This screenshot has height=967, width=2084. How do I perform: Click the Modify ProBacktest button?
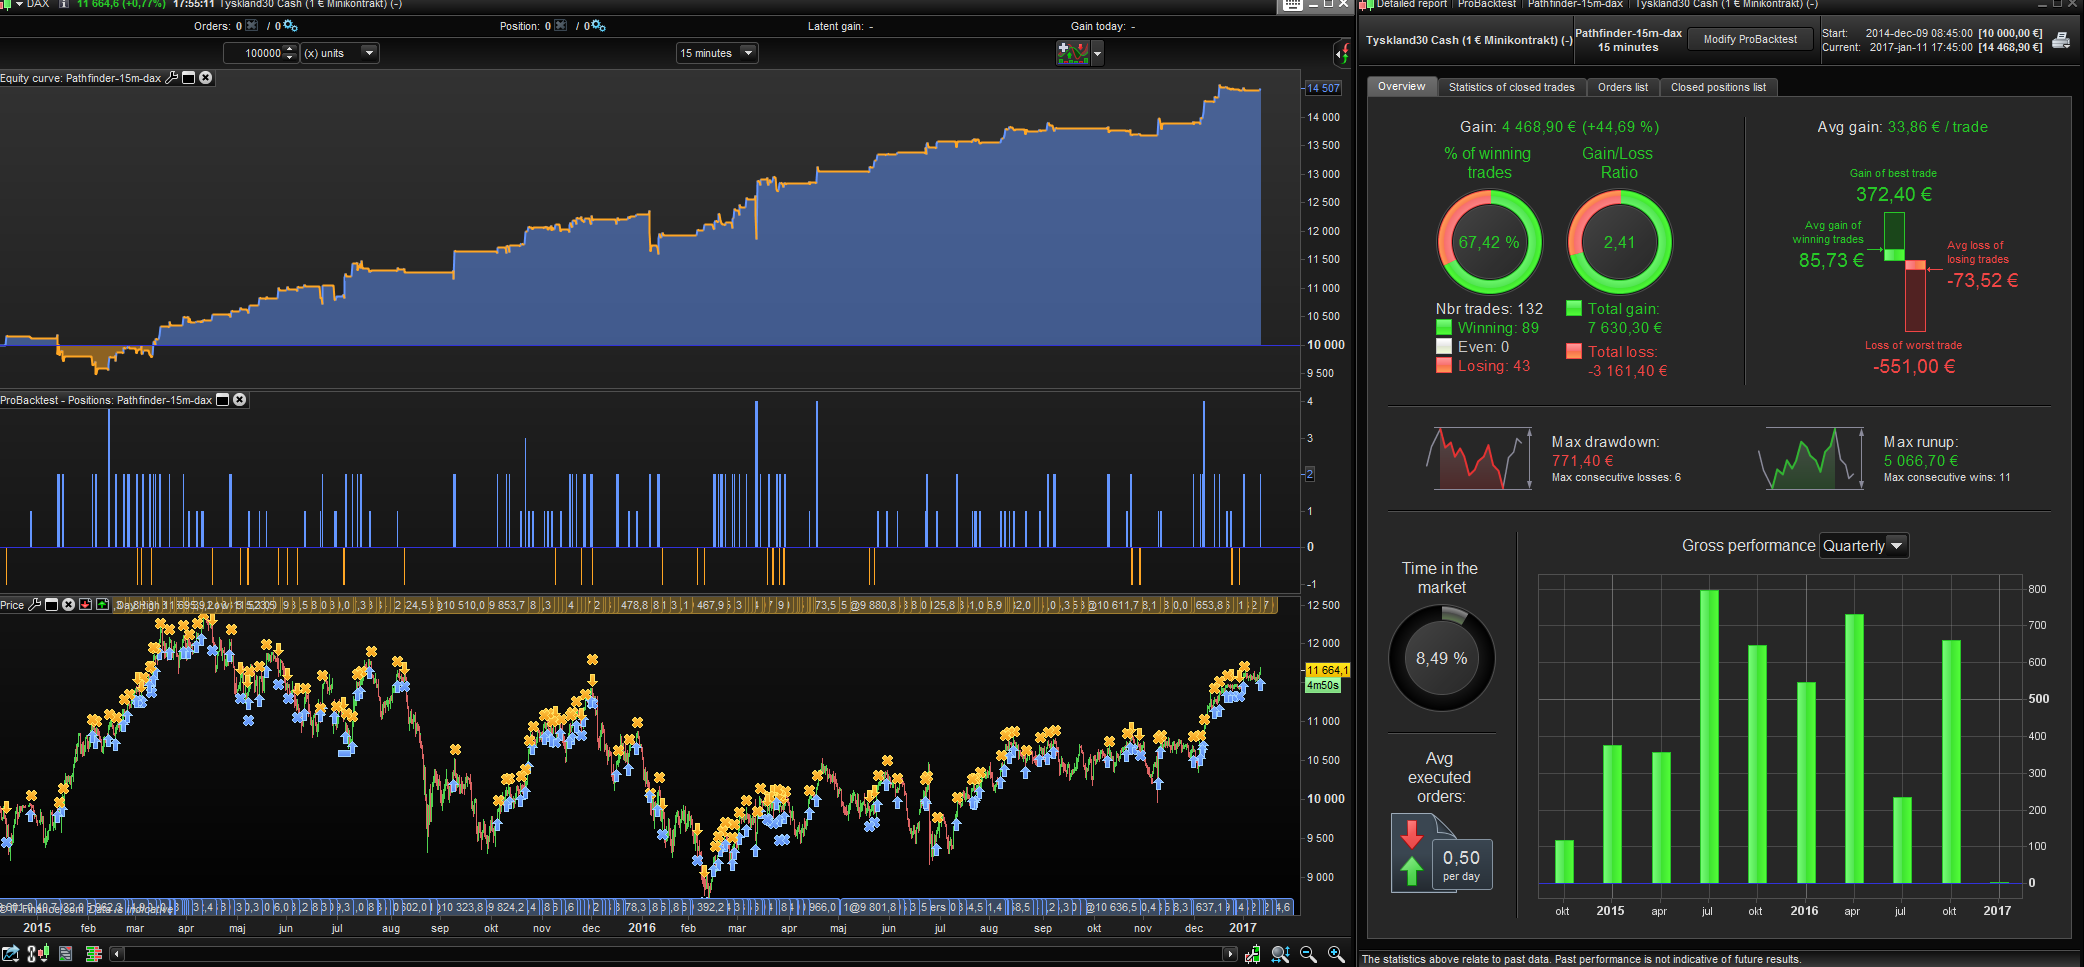(1750, 40)
